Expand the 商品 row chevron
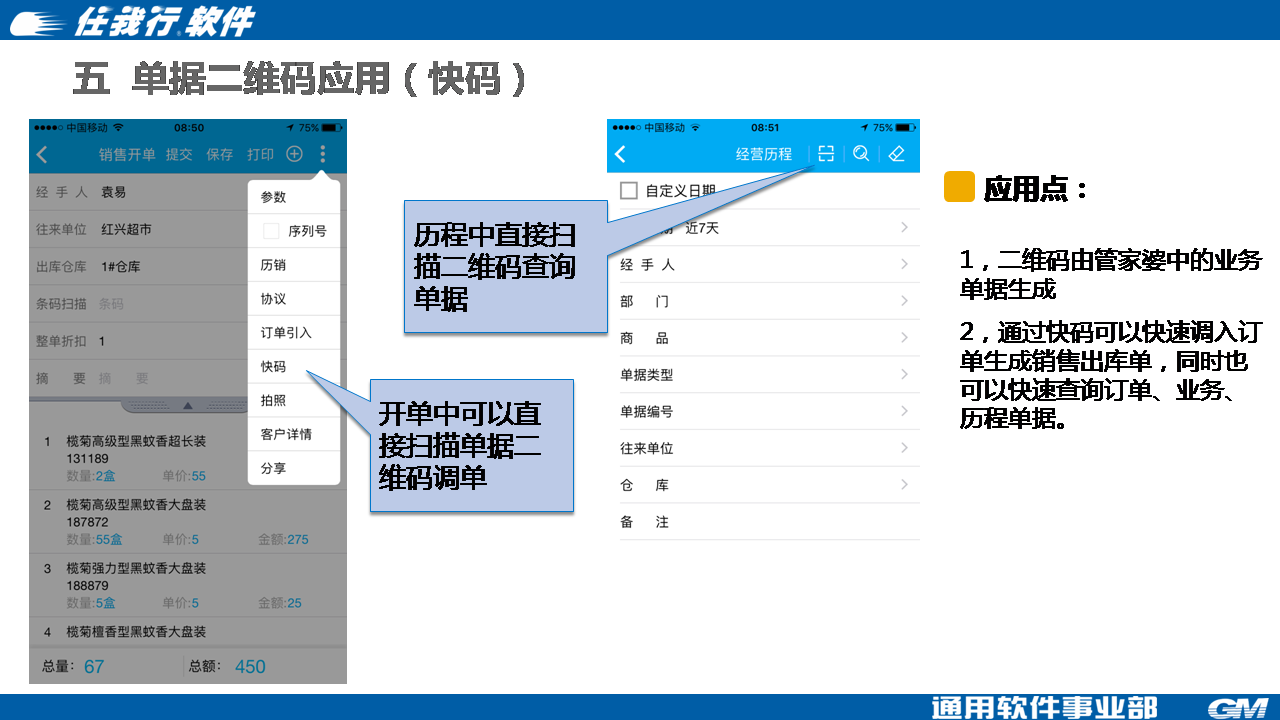 click(x=904, y=338)
